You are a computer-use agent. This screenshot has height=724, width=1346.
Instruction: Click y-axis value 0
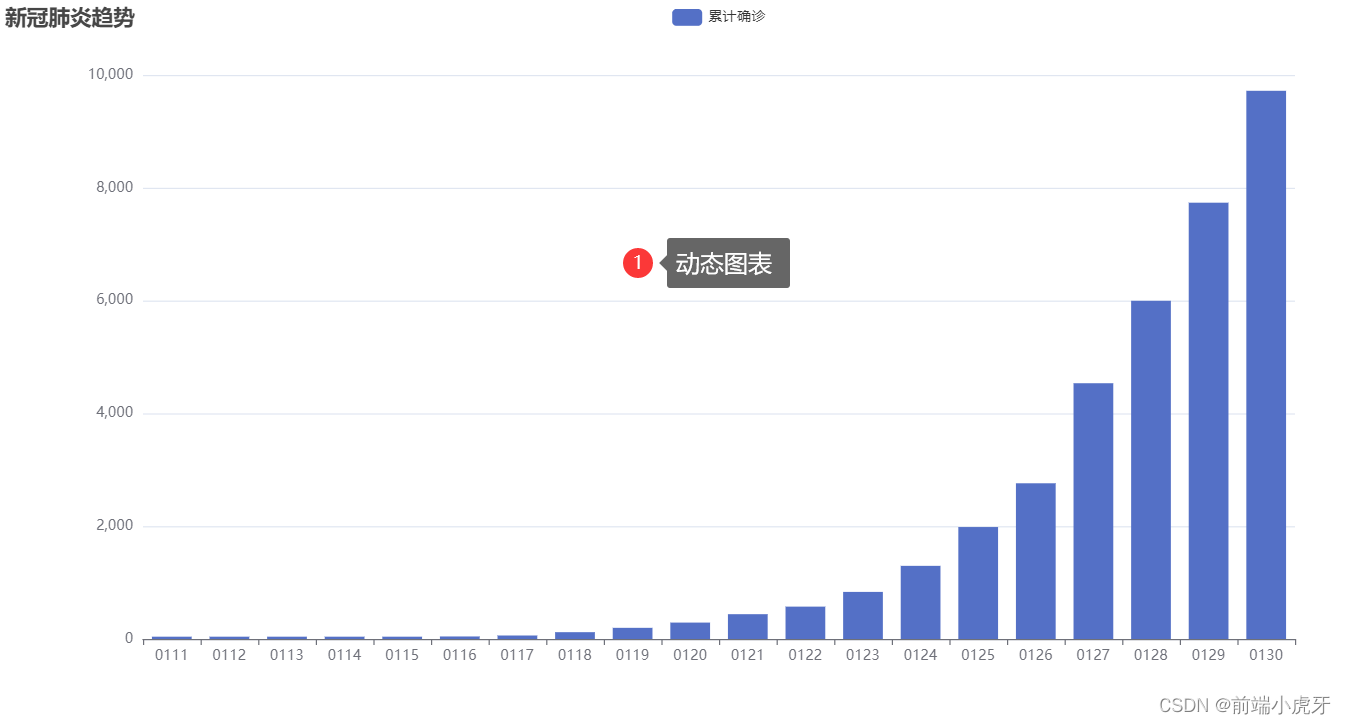pyautogui.click(x=129, y=639)
